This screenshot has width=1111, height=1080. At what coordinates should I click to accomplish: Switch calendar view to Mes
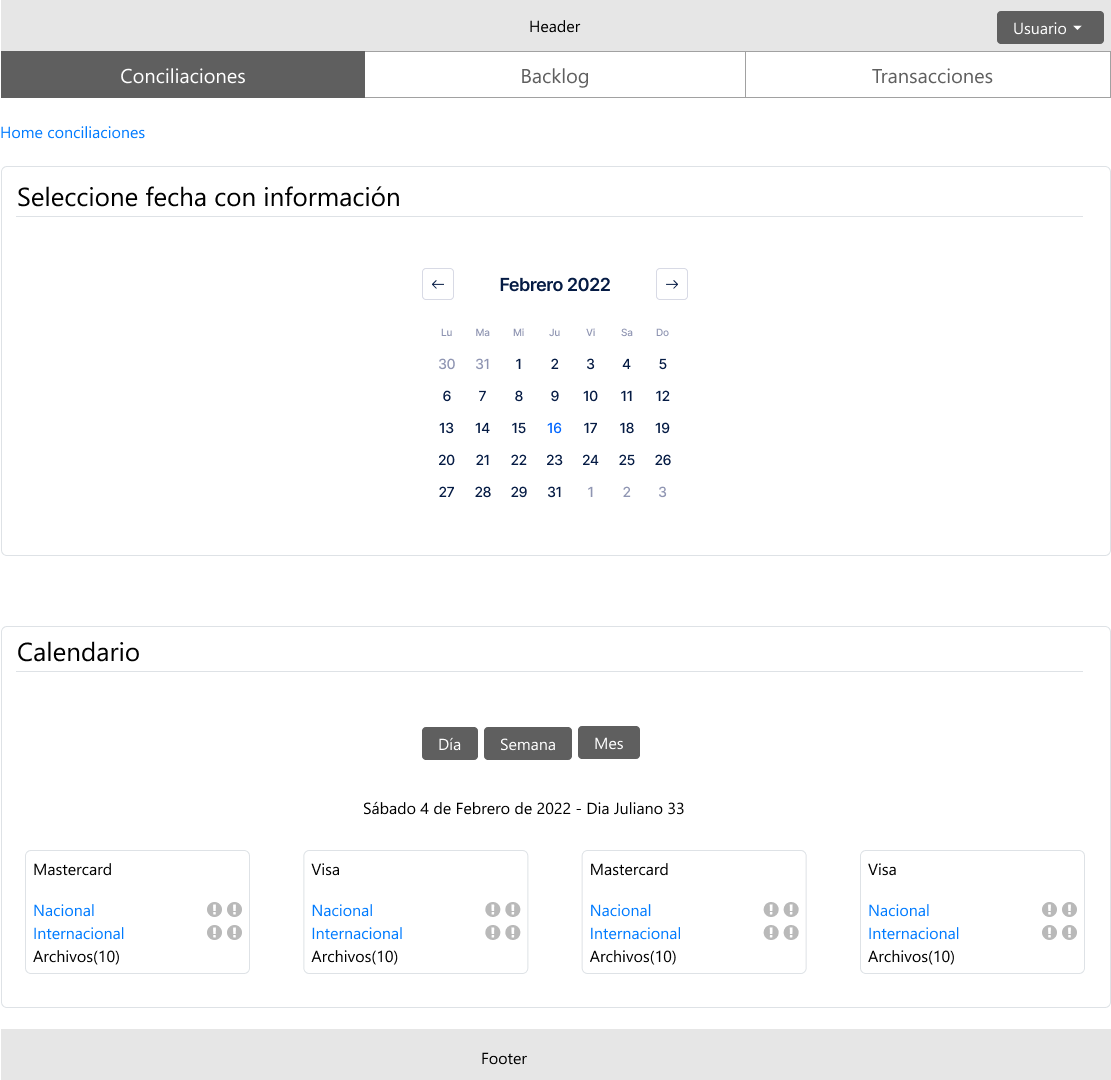(608, 743)
